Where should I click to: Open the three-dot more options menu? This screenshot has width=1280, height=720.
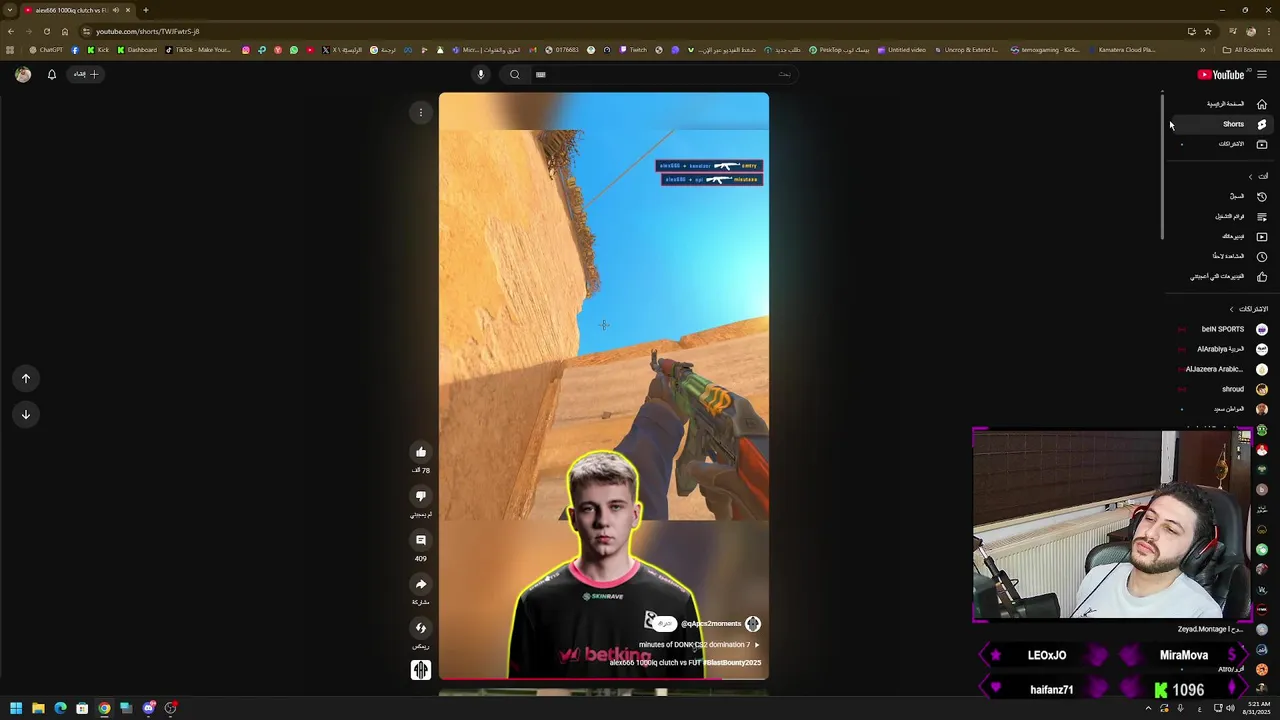[421, 113]
